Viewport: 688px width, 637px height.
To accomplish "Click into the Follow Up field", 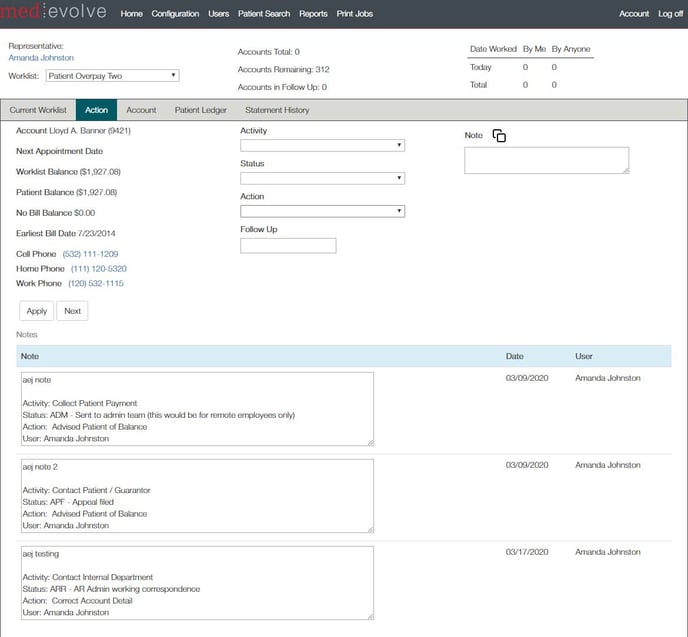I will (x=288, y=246).
